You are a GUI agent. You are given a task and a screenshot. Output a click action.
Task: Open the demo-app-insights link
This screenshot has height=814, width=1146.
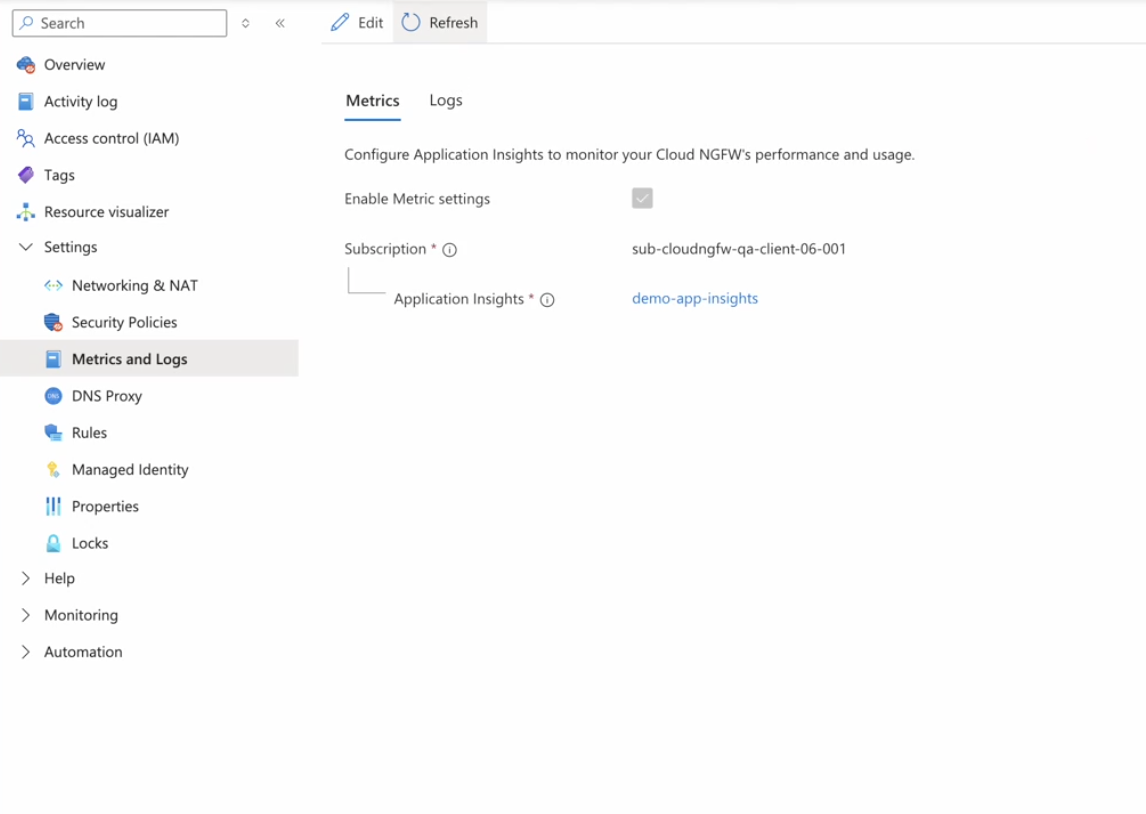pos(695,298)
